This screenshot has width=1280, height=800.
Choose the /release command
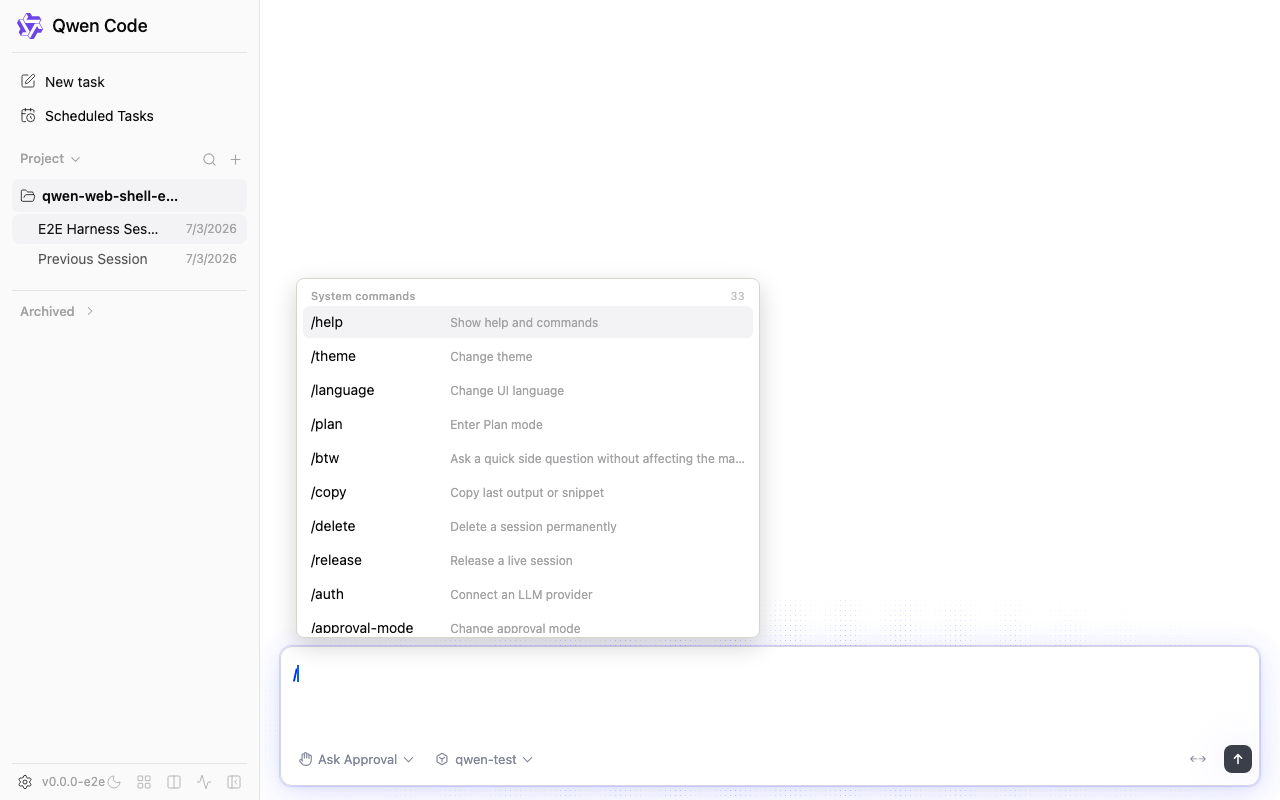tap(528, 560)
